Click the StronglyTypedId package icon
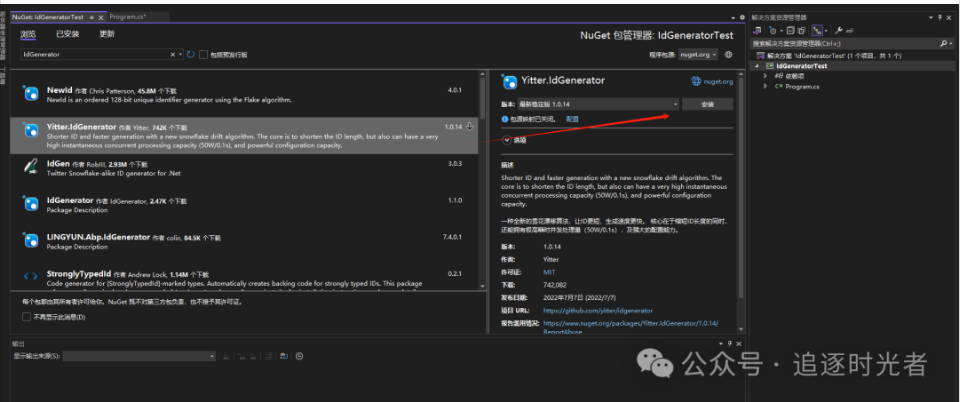This screenshot has width=960, height=402. [x=31, y=275]
